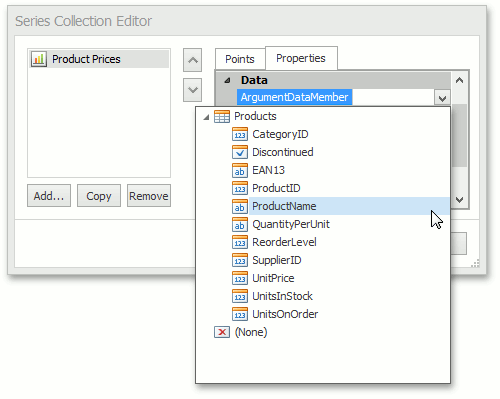Click the dialog resize grip corner
This screenshot has width=500, height=399.
tap(475, 263)
